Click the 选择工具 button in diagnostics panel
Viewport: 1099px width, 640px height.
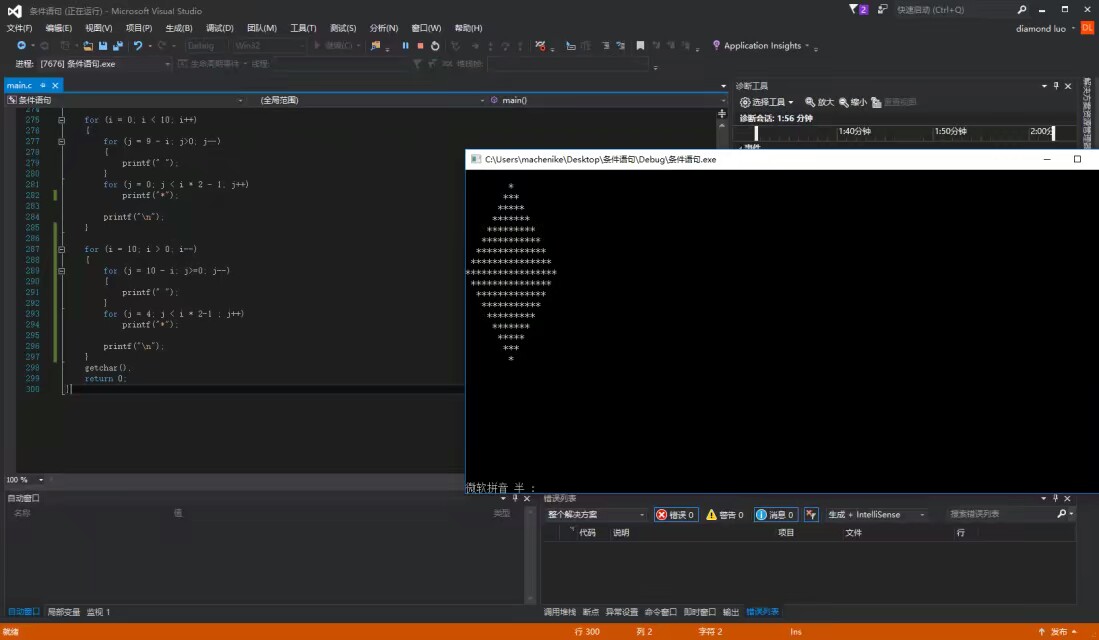point(767,102)
